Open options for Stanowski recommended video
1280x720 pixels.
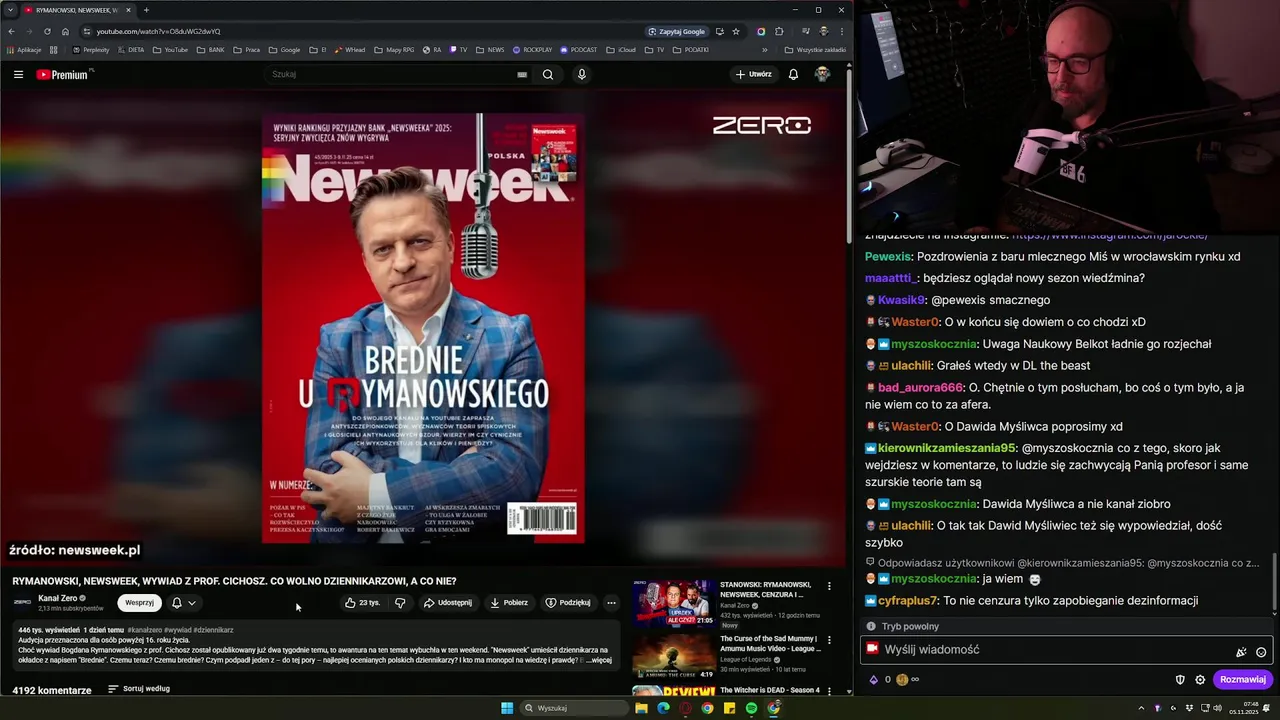click(x=828, y=586)
